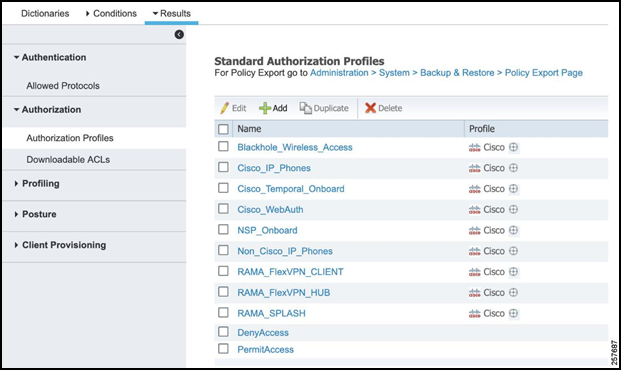The width and height of the screenshot is (621, 370).
Task: Collapse the left navigation panel arrow
Action: (x=179, y=34)
